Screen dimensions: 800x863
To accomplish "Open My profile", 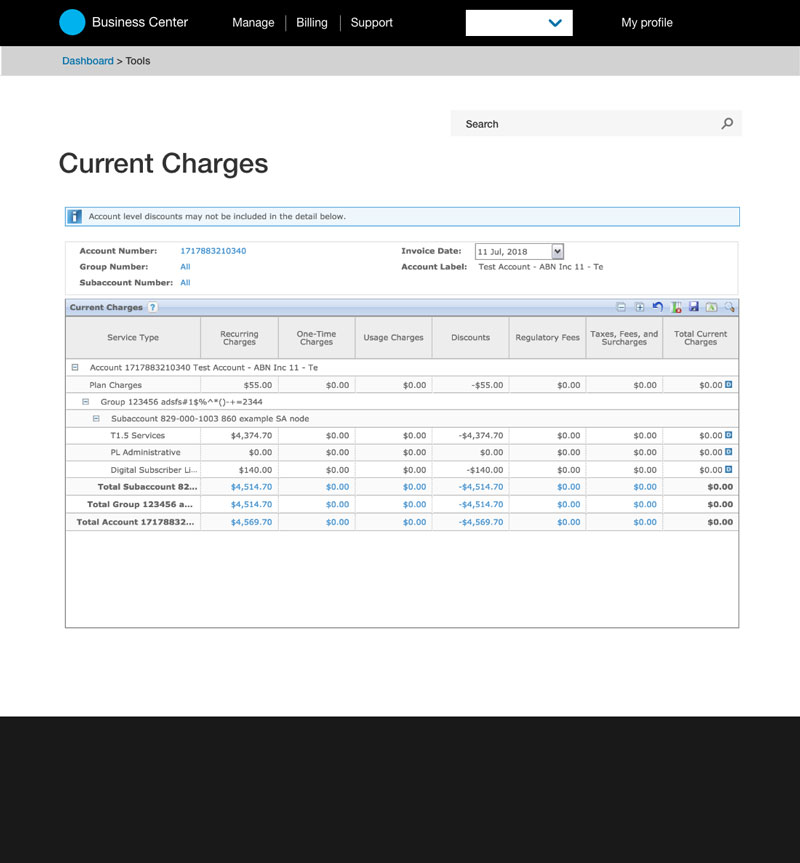I will tap(646, 23).
